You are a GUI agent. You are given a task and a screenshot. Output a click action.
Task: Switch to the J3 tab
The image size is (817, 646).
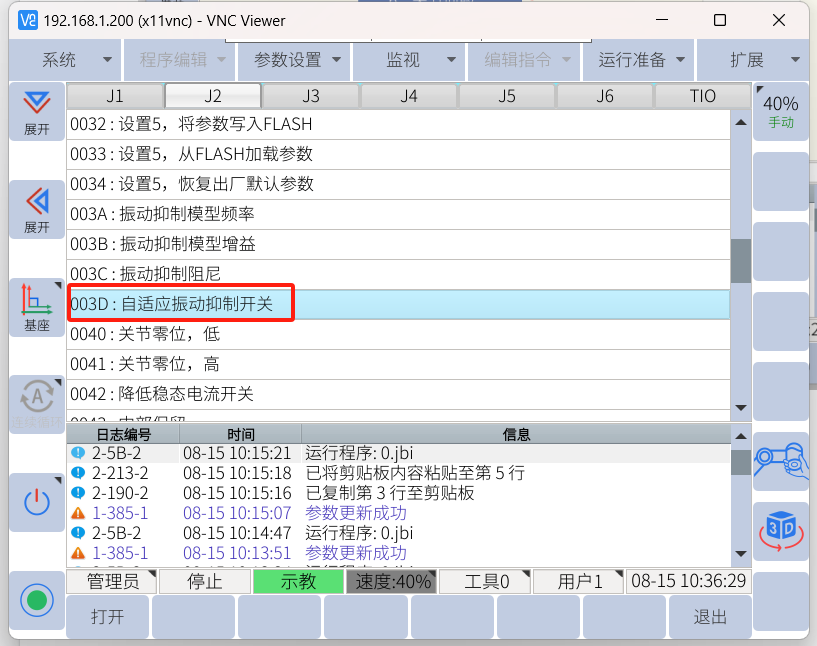tap(311, 96)
